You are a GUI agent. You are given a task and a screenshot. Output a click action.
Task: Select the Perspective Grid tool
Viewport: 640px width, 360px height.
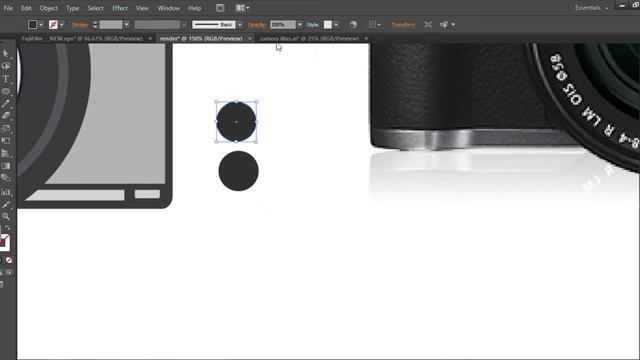6,153
